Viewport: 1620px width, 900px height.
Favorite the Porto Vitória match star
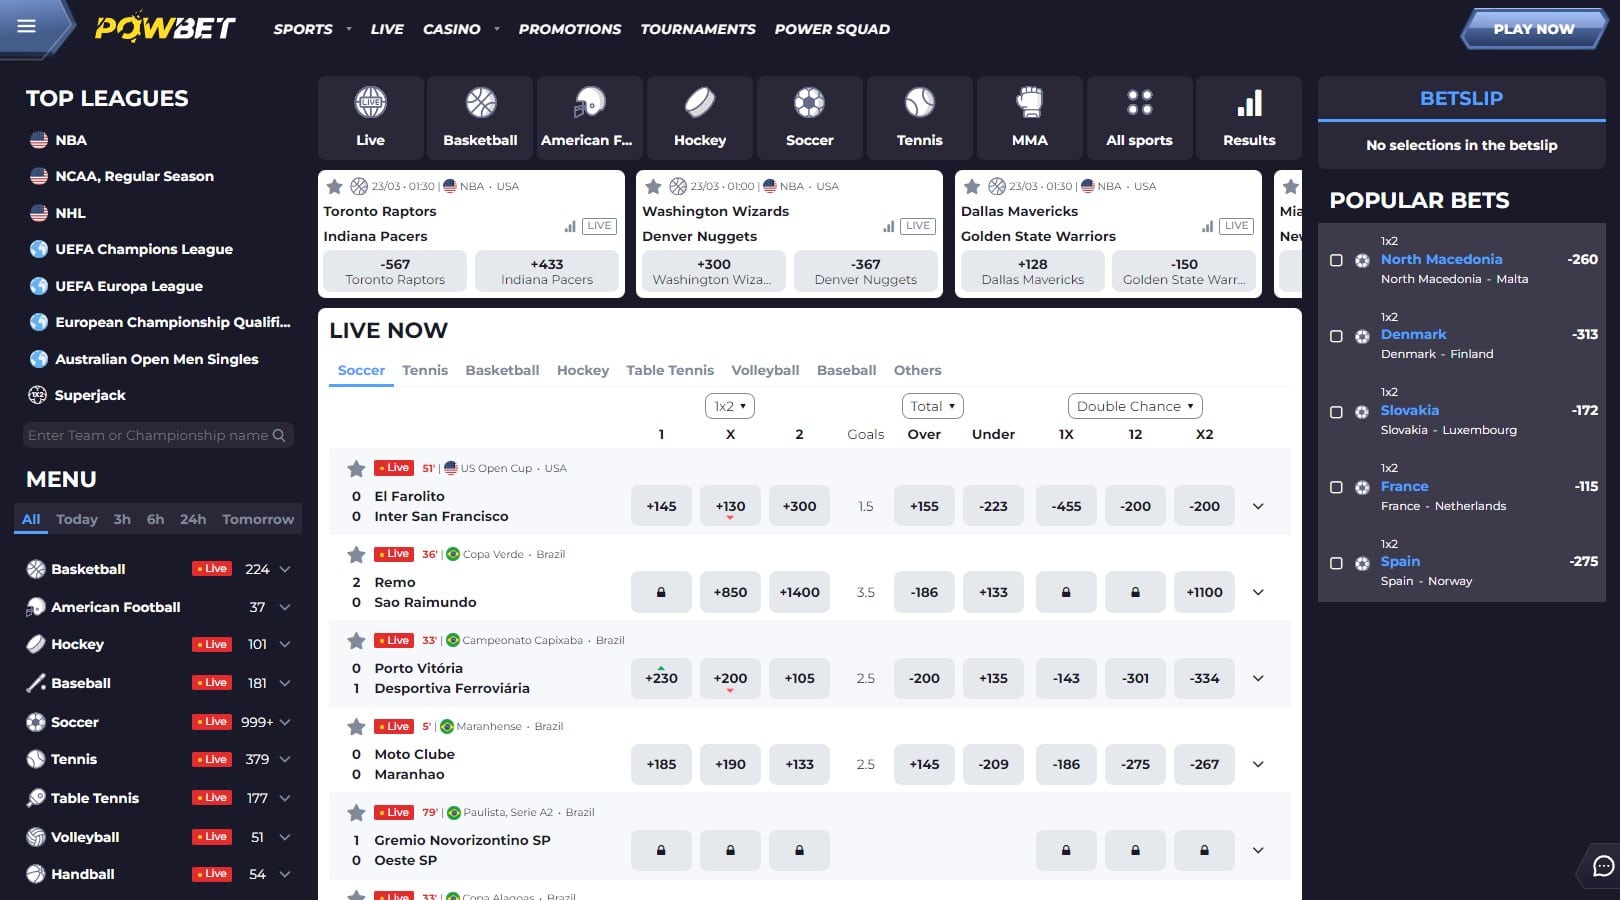pyautogui.click(x=356, y=640)
